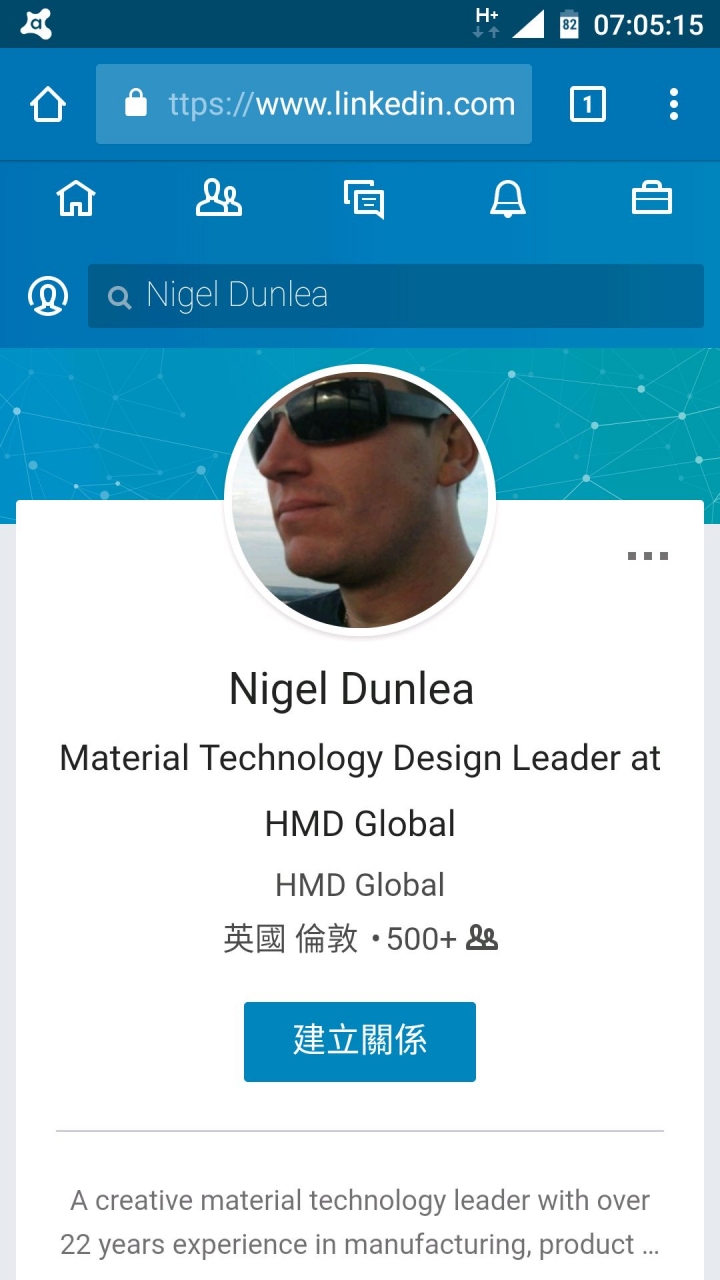Tap the search magnifier icon
Image resolution: width=720 pixels, height=1280 pixels.
coord(120,297)
